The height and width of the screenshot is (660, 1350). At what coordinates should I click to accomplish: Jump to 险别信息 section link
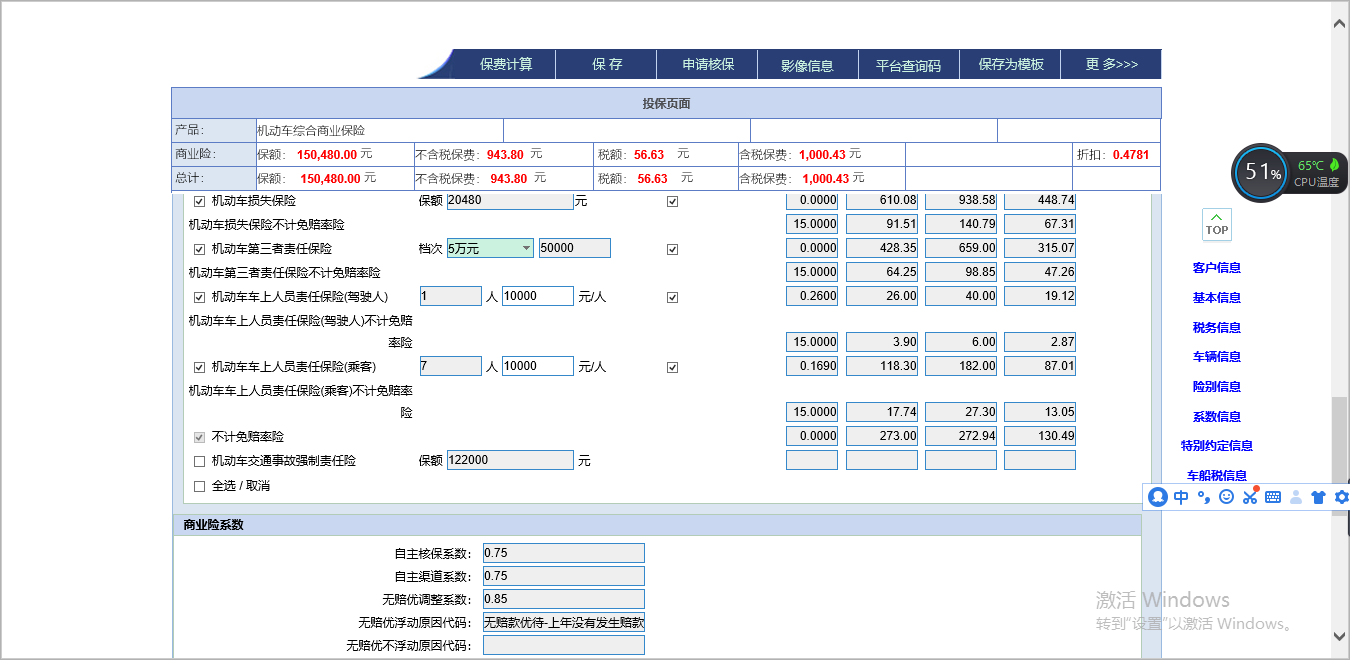pyautogui.click(x=1216, y=387)
